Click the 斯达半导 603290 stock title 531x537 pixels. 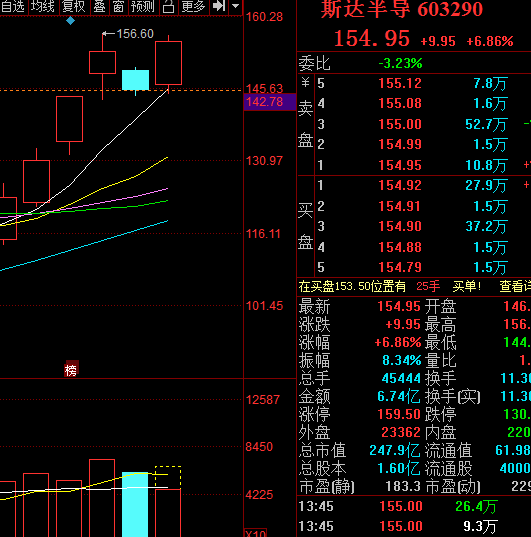[402, 9]
